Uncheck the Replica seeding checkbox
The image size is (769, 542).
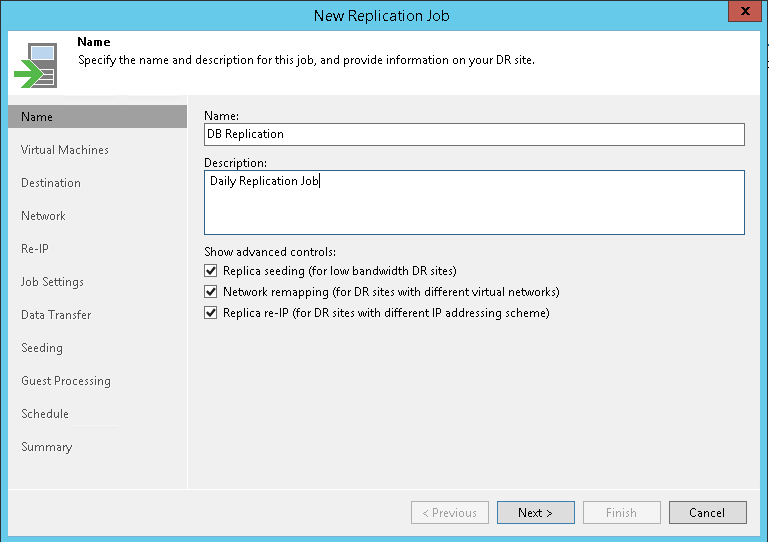(x=211, y=271)
